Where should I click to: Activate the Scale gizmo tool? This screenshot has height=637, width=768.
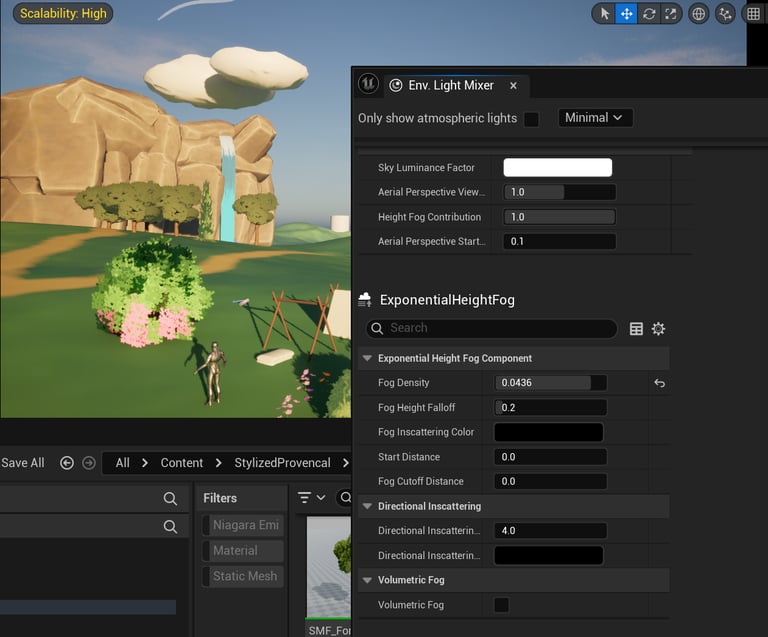671,14
